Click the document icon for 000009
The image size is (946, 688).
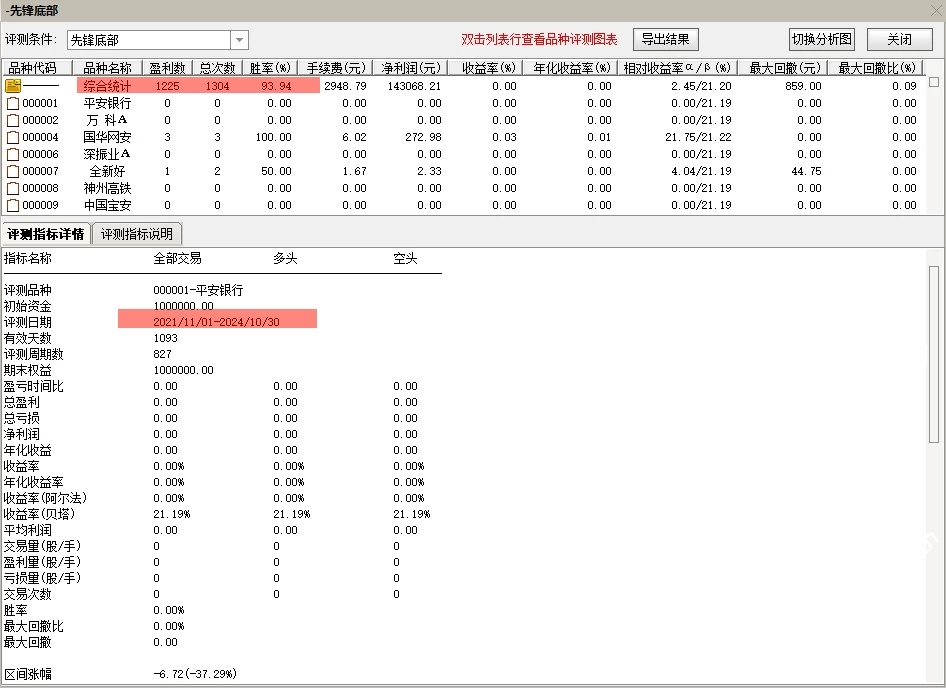[13, 205]
